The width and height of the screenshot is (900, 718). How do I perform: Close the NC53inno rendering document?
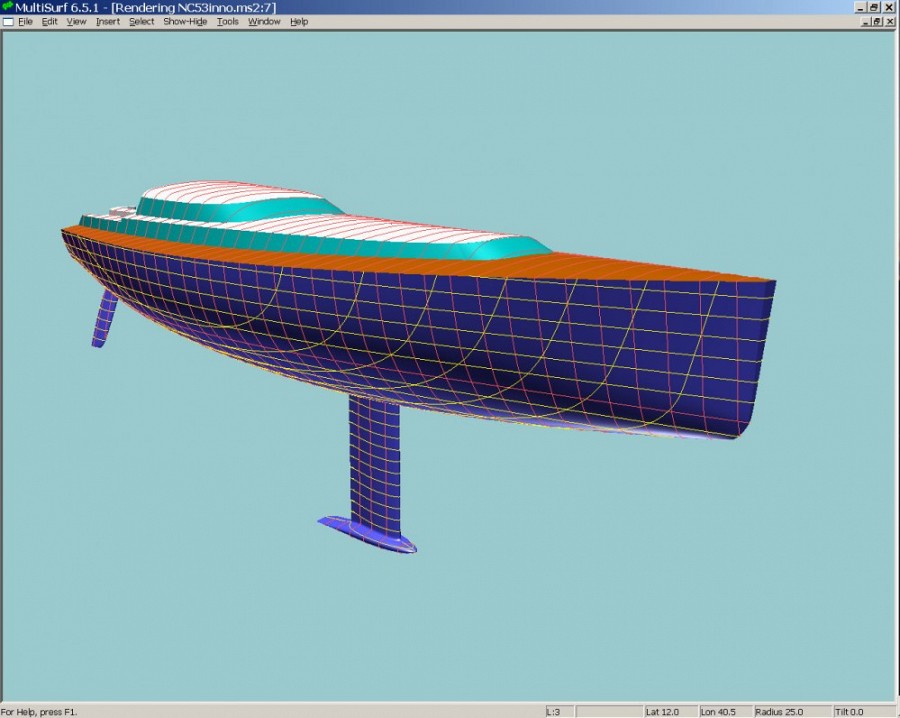pos(891,21)
